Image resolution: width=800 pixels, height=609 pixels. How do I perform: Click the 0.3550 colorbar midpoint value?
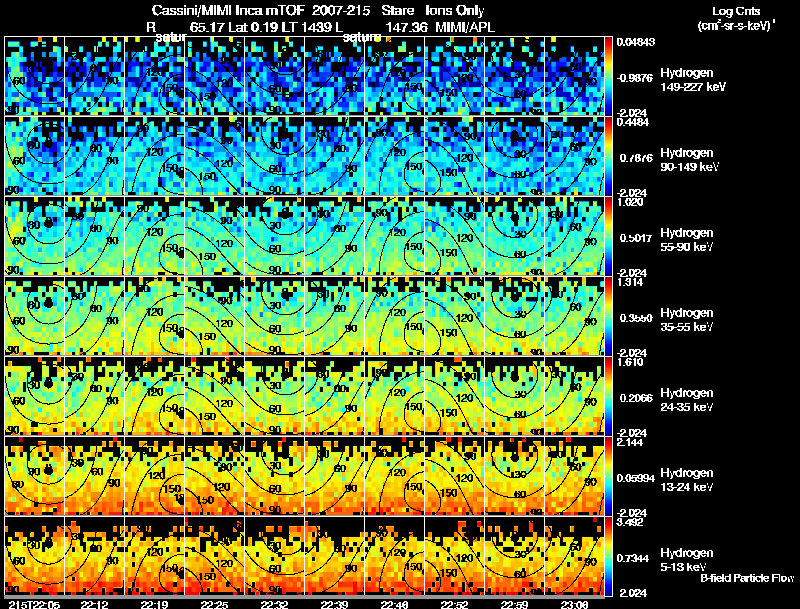636,318
